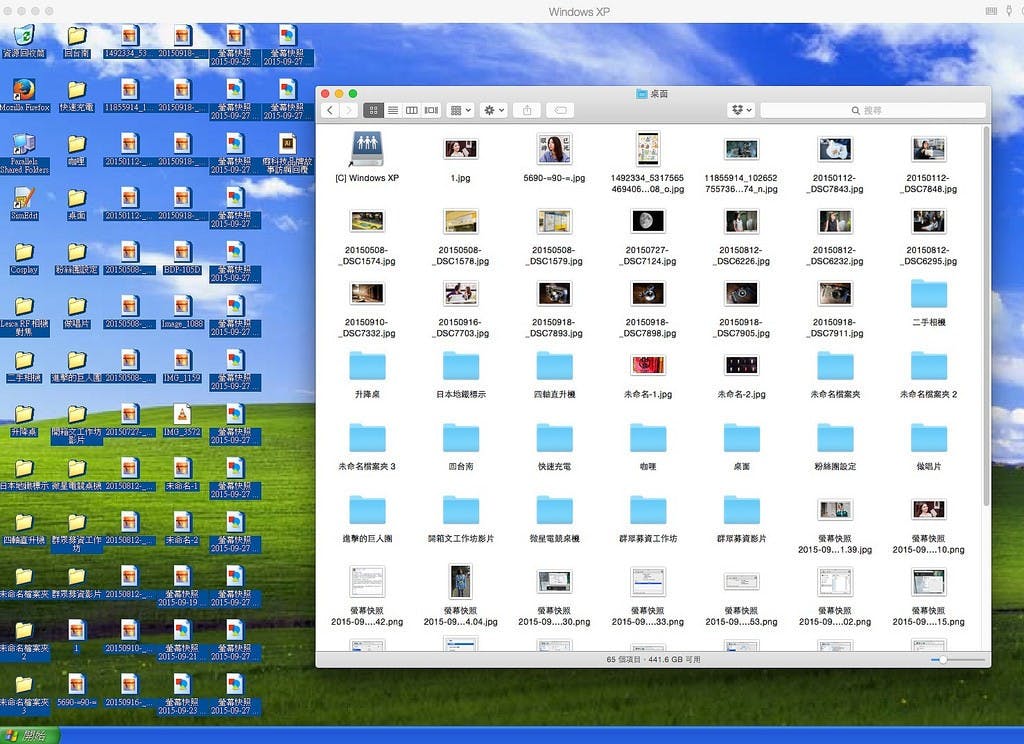Open the VLC file IMG_3572 on desktop

[x=181, y=415]
